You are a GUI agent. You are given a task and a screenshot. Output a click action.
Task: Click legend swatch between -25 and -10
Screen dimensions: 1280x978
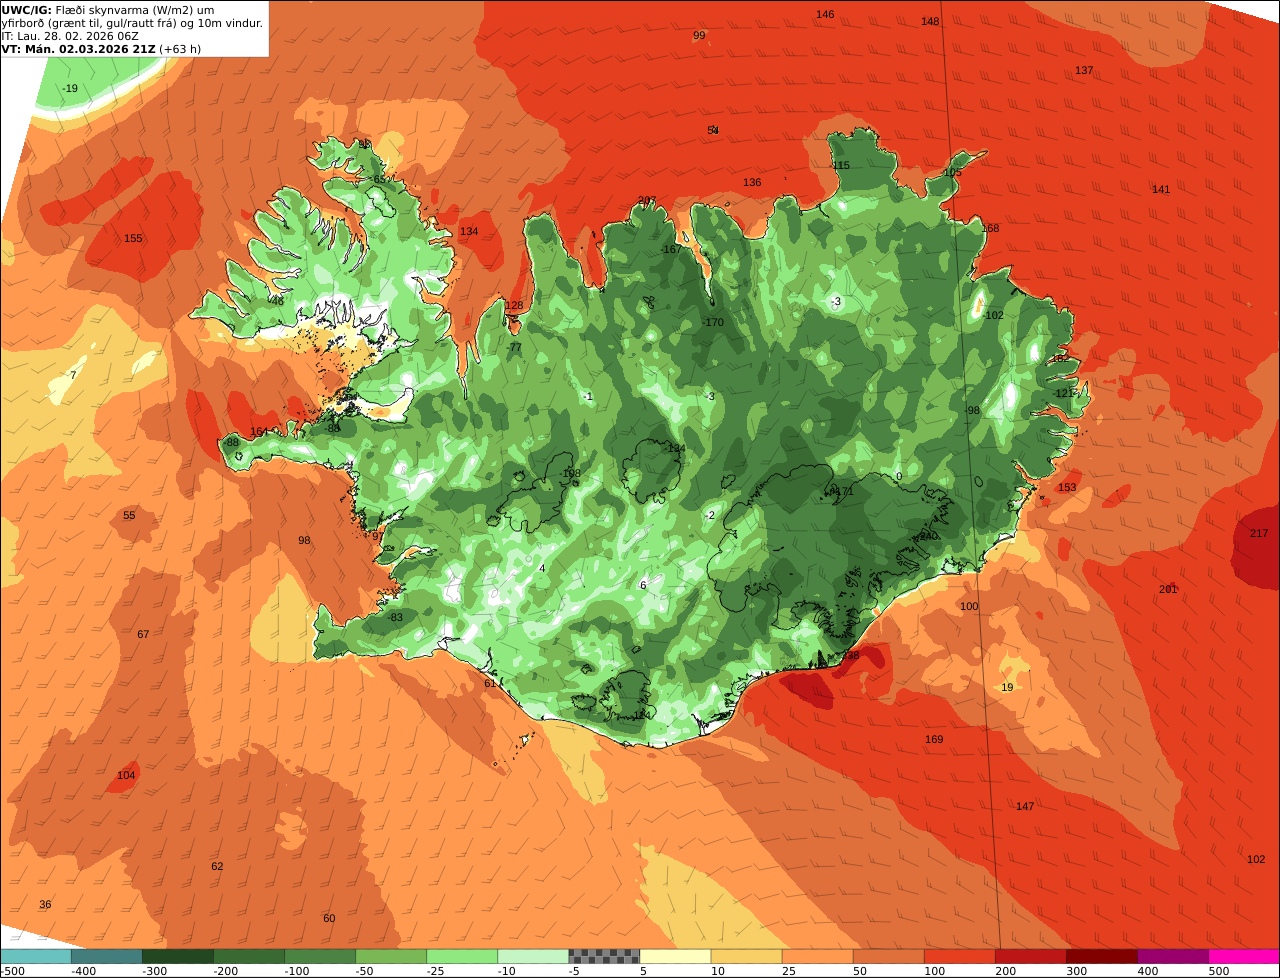point(461,956)
